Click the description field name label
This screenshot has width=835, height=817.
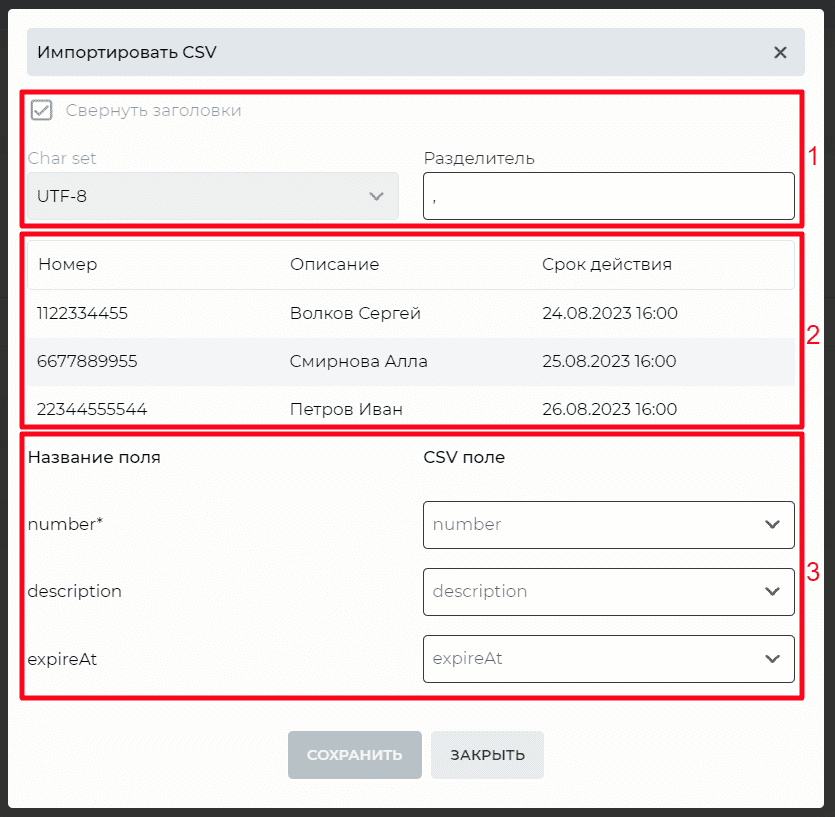(x=75, y=591)
